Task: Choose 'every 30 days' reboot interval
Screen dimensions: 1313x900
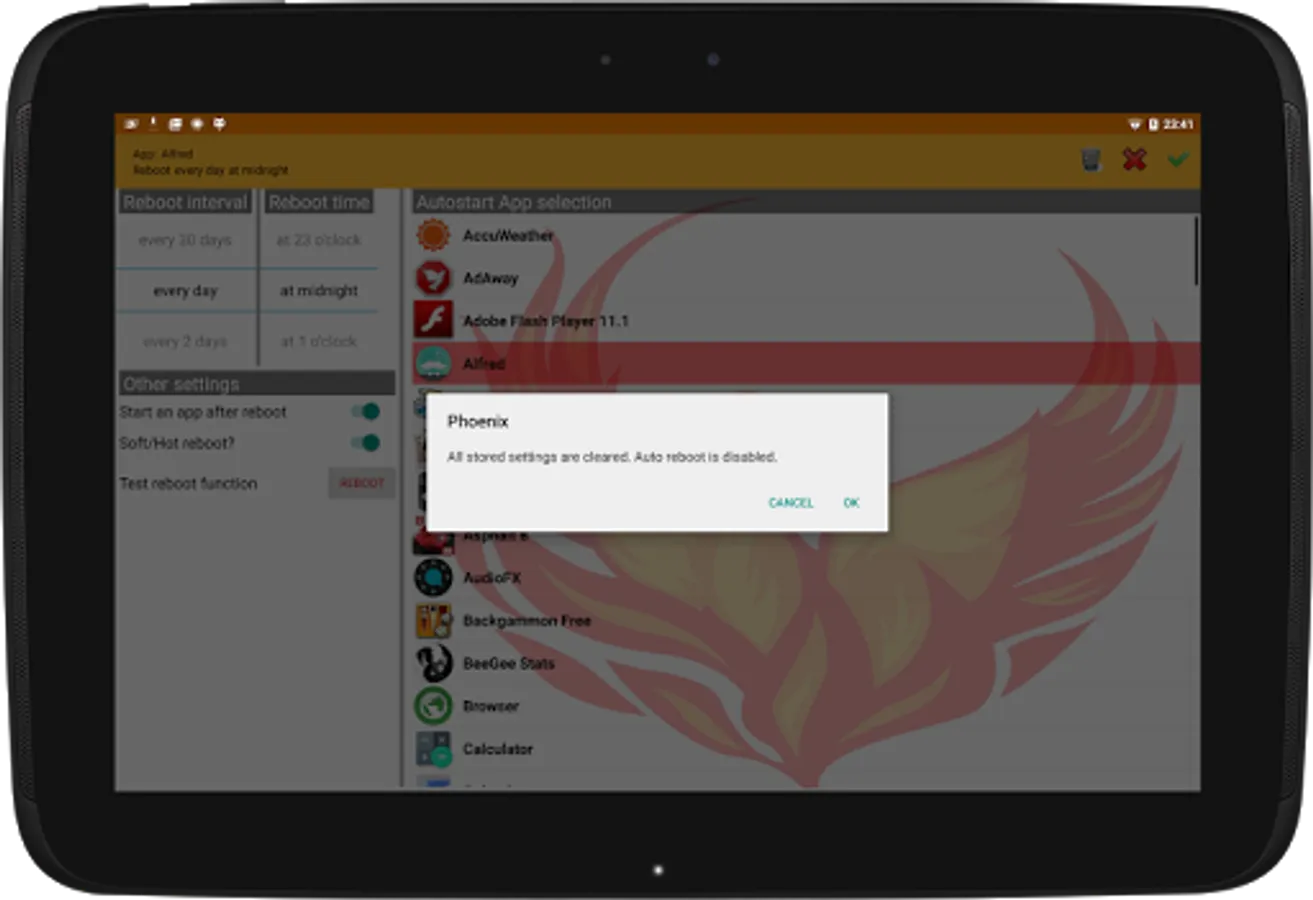Action: tap(185, 240)
